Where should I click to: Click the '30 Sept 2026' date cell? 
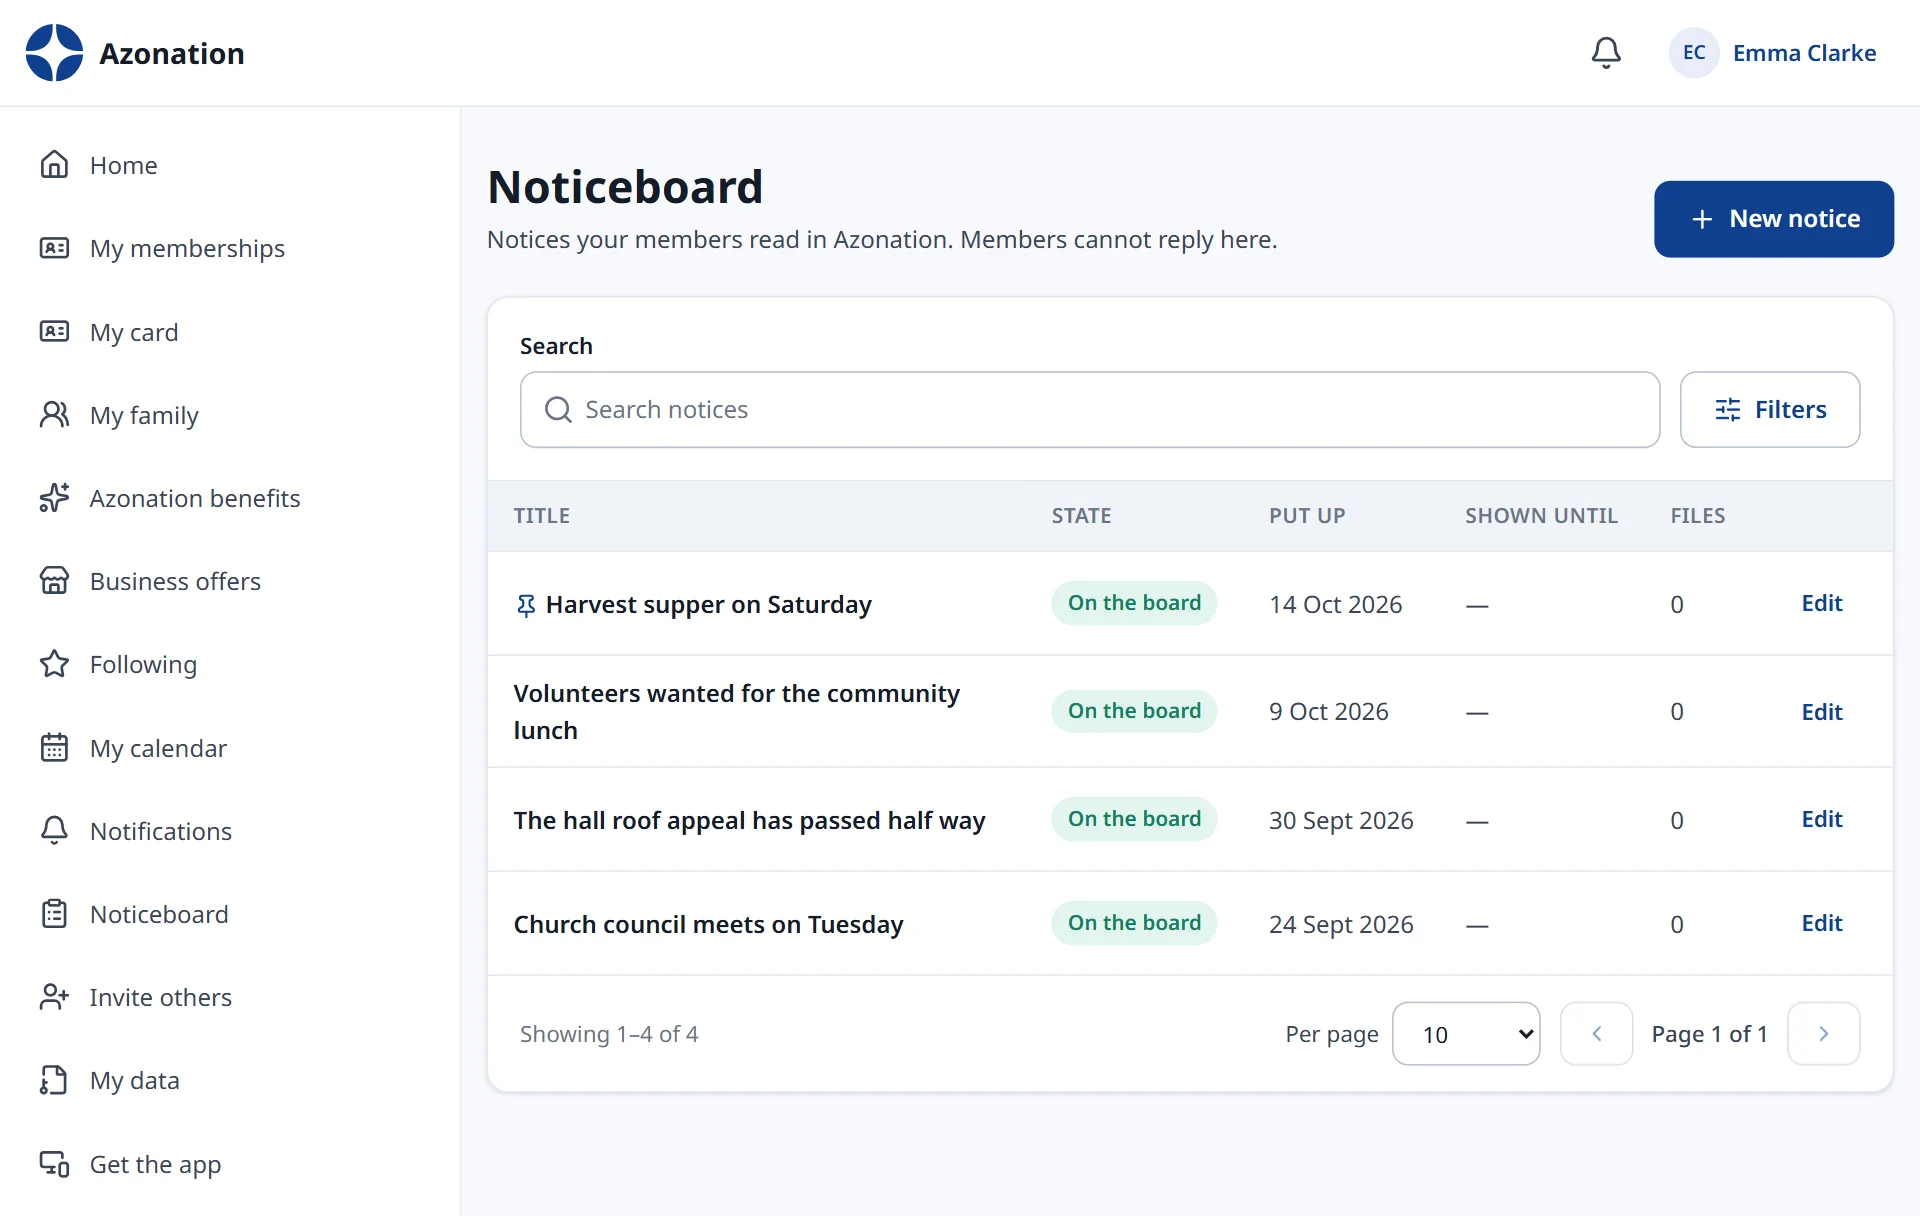tap(1341, 821)
